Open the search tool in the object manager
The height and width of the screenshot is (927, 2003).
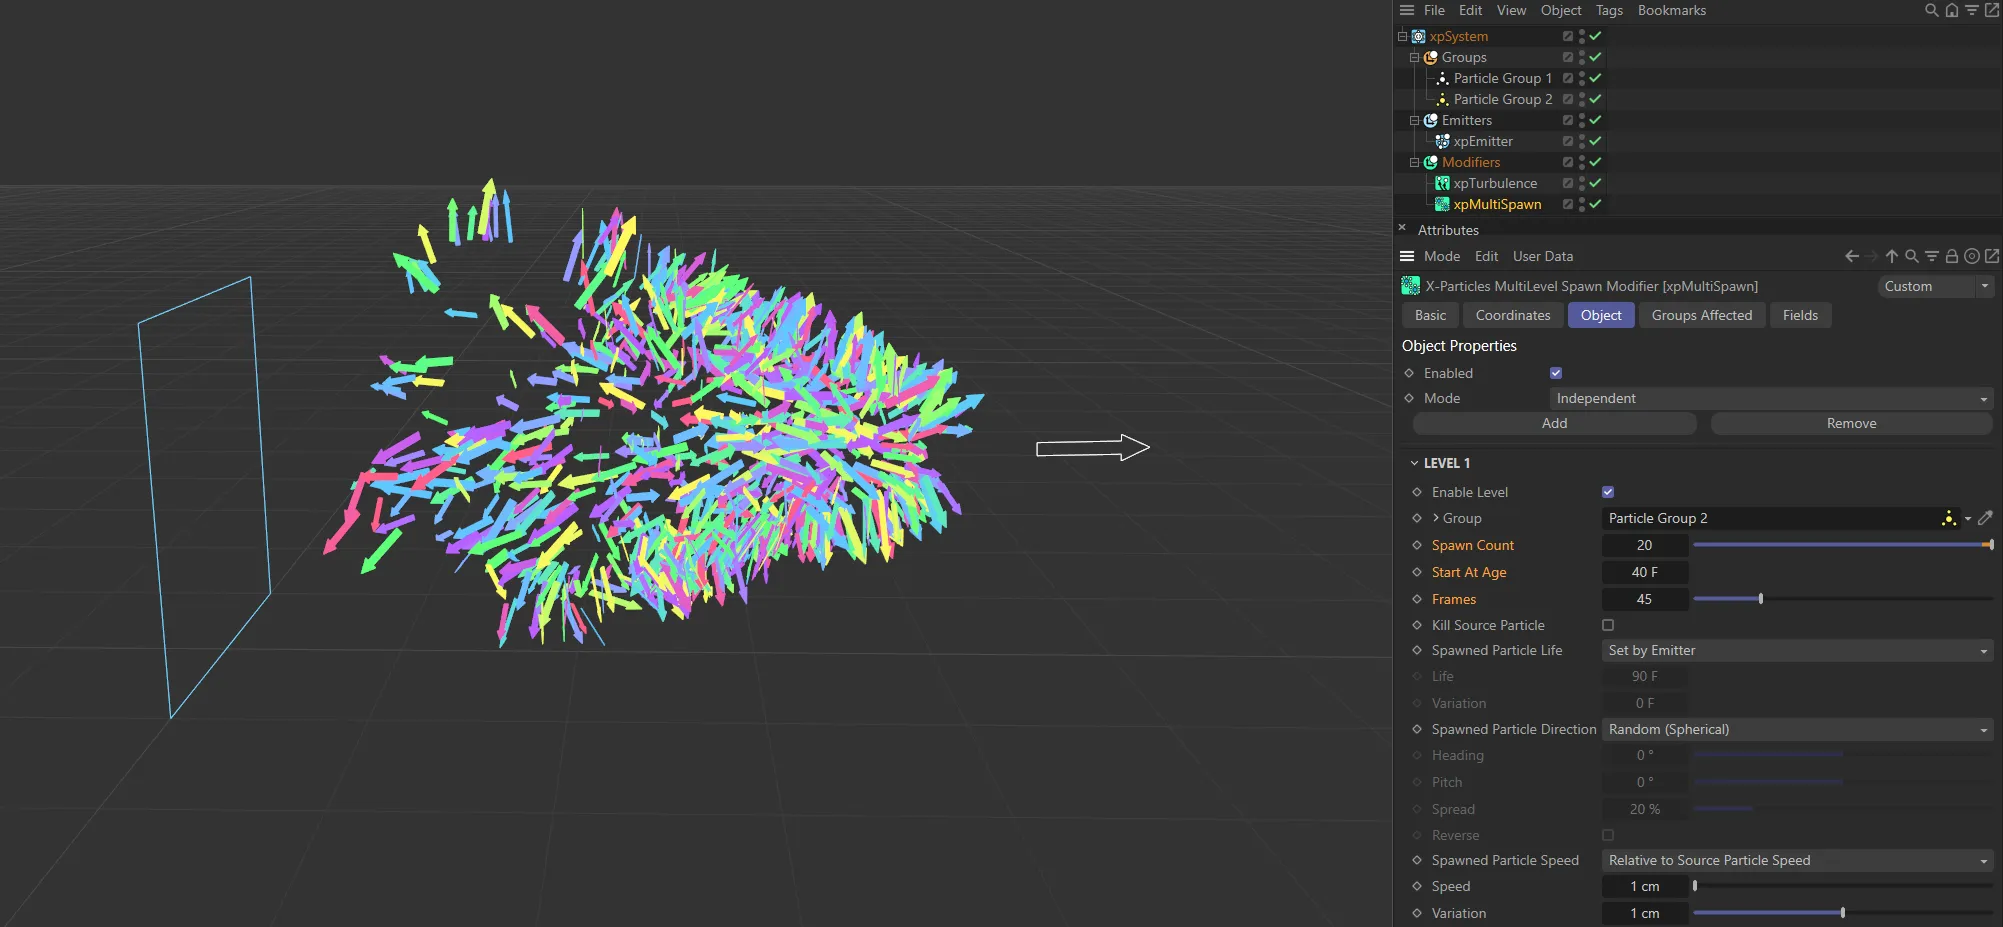1930,10
